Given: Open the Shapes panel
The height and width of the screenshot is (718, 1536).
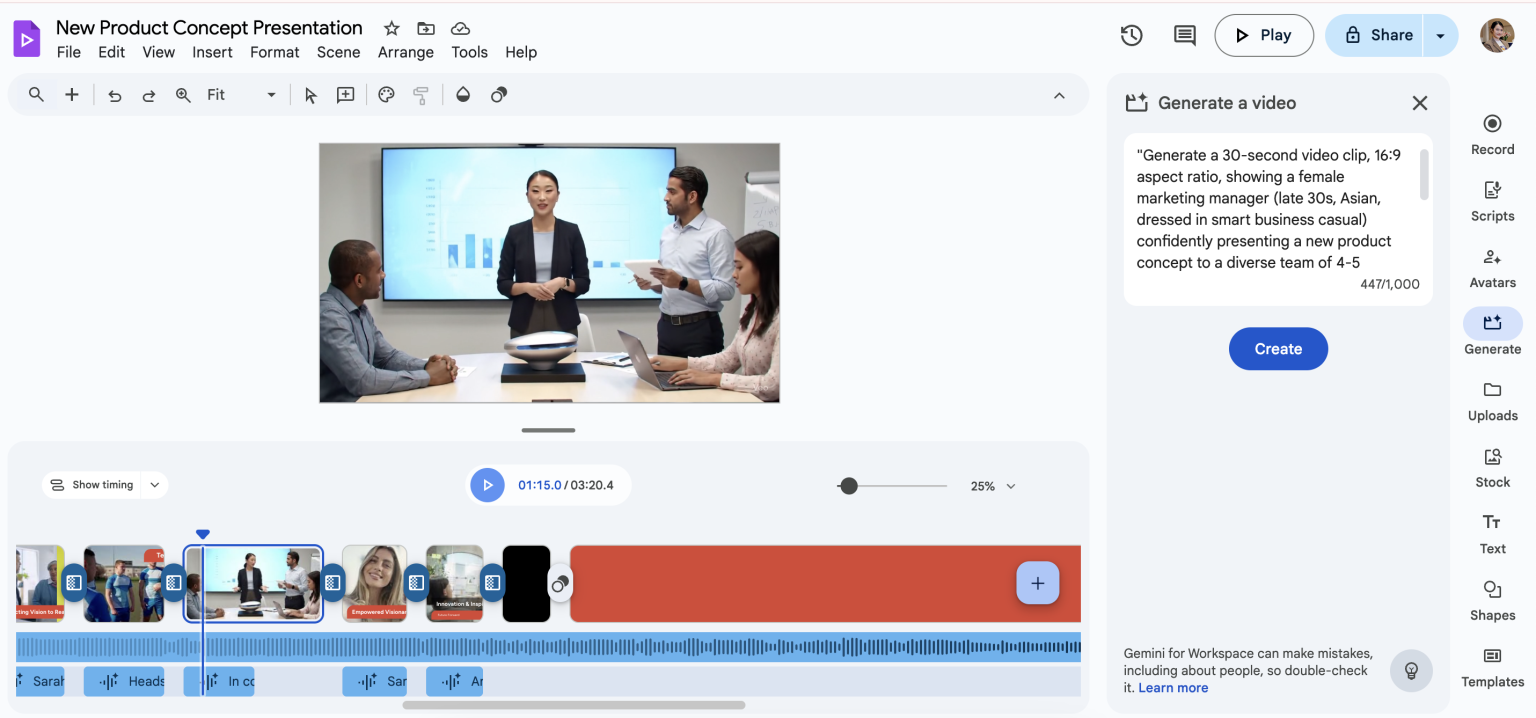Looking at the screenshot, I should coord(1492,600).
